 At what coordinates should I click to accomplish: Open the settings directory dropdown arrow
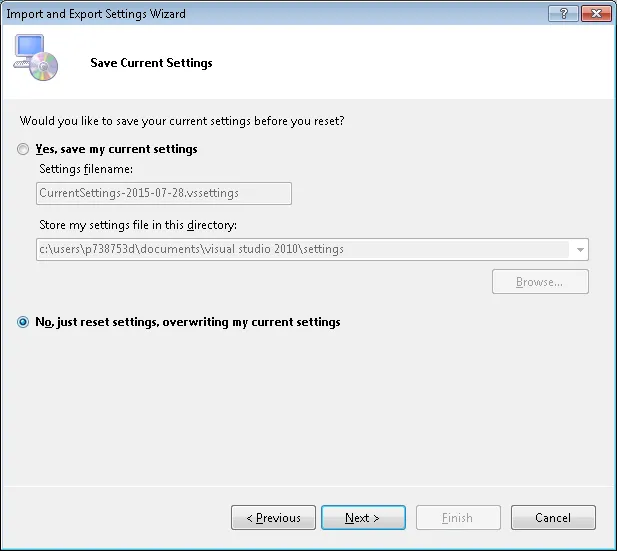click(580, 250)
